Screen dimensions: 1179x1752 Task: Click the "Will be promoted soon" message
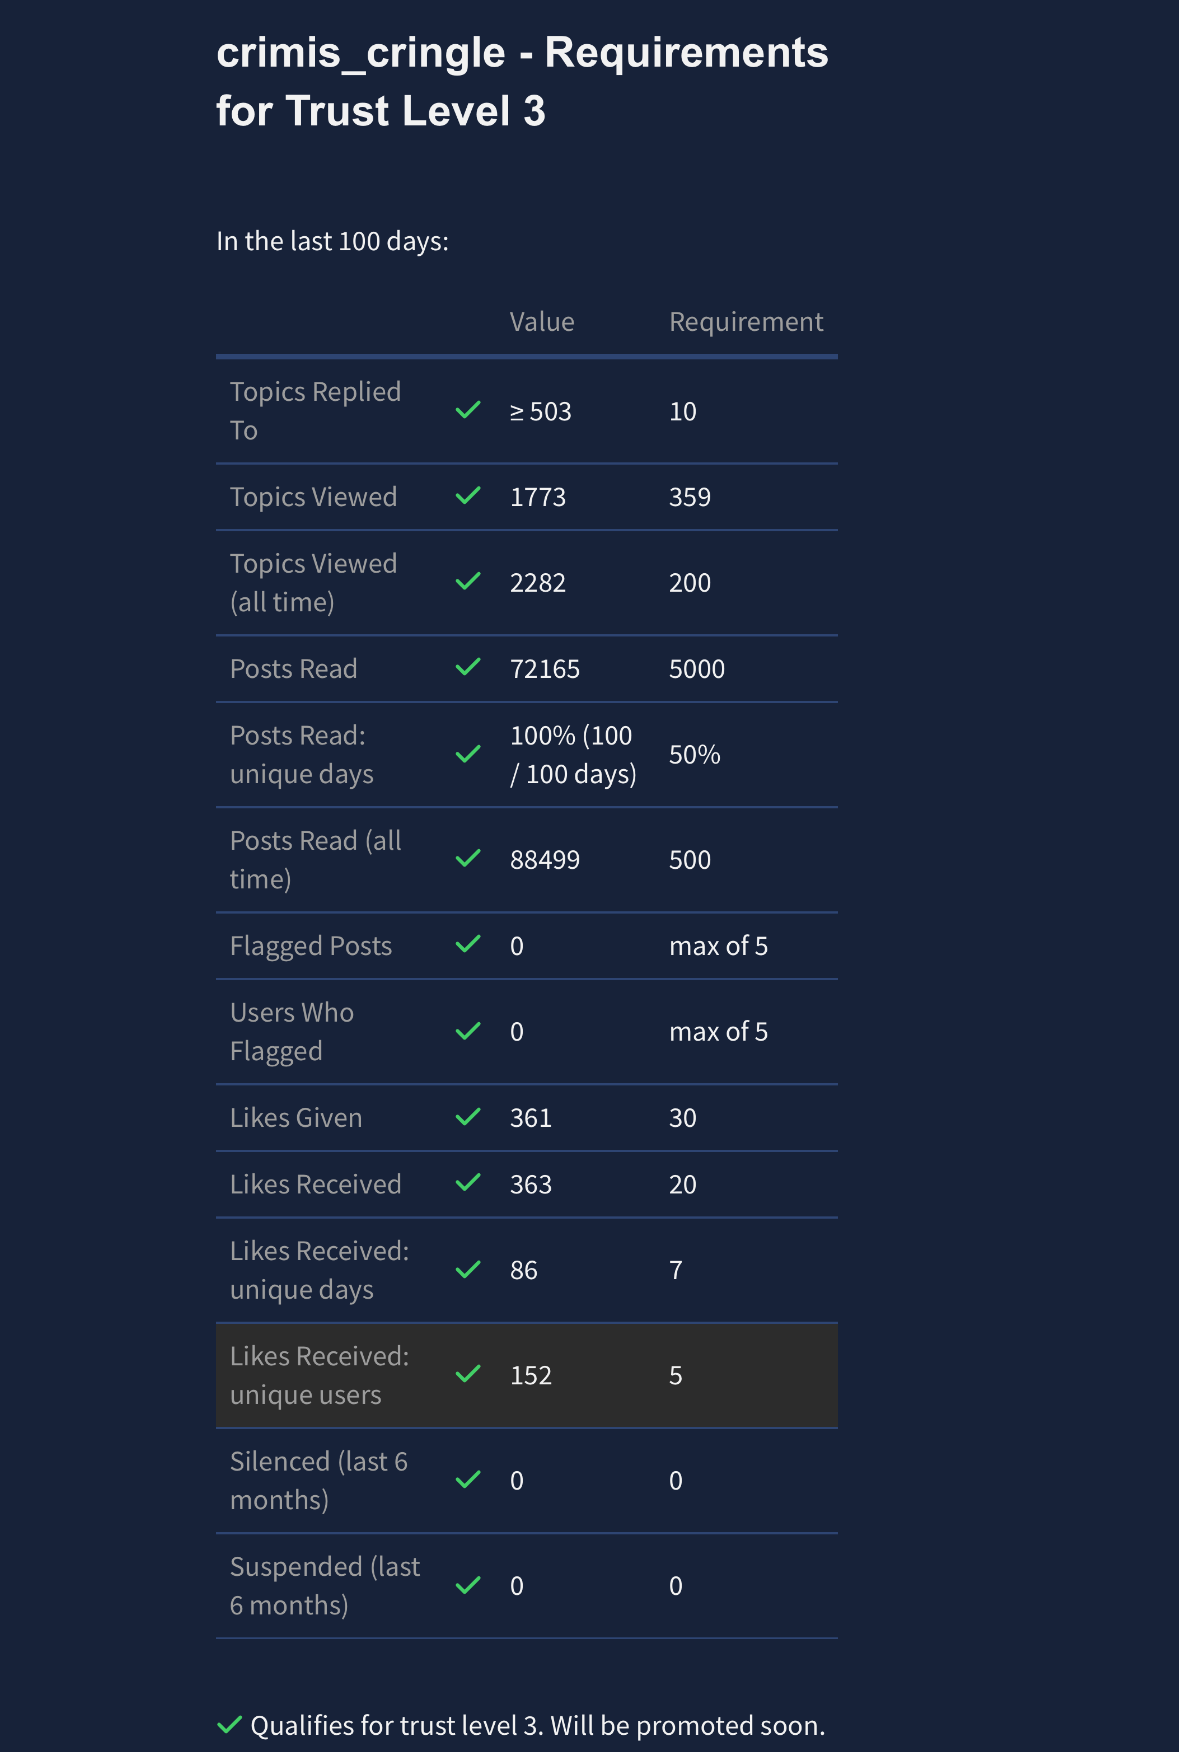pos(688,1726)
